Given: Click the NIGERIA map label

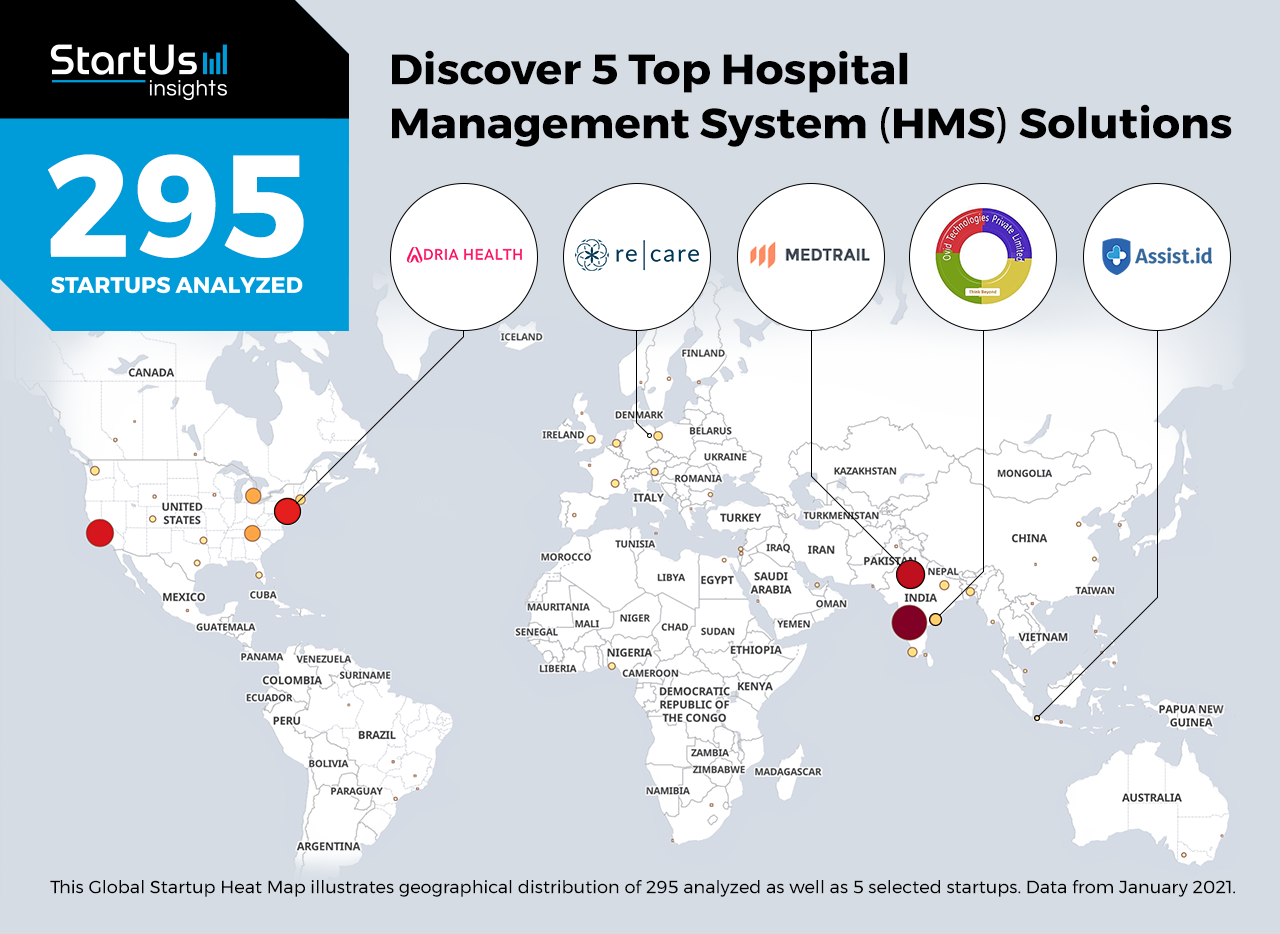Looking at the screenshot, I should (629, 653).
